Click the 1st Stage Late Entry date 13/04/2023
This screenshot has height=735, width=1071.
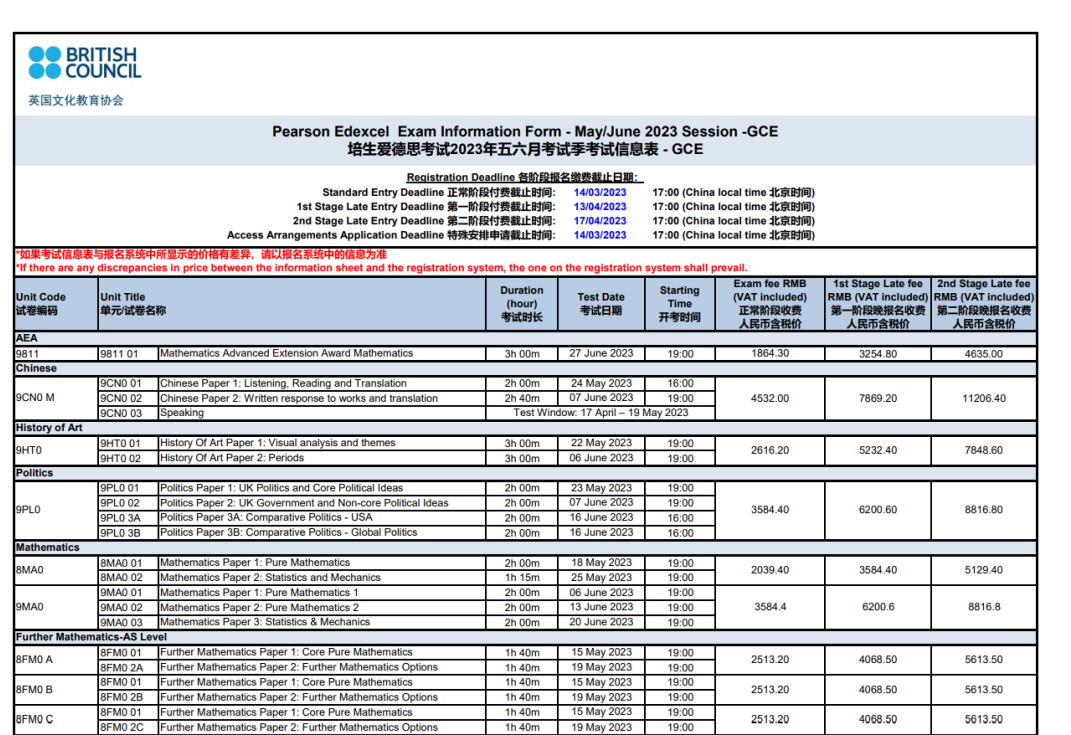[x=600, y=207]
